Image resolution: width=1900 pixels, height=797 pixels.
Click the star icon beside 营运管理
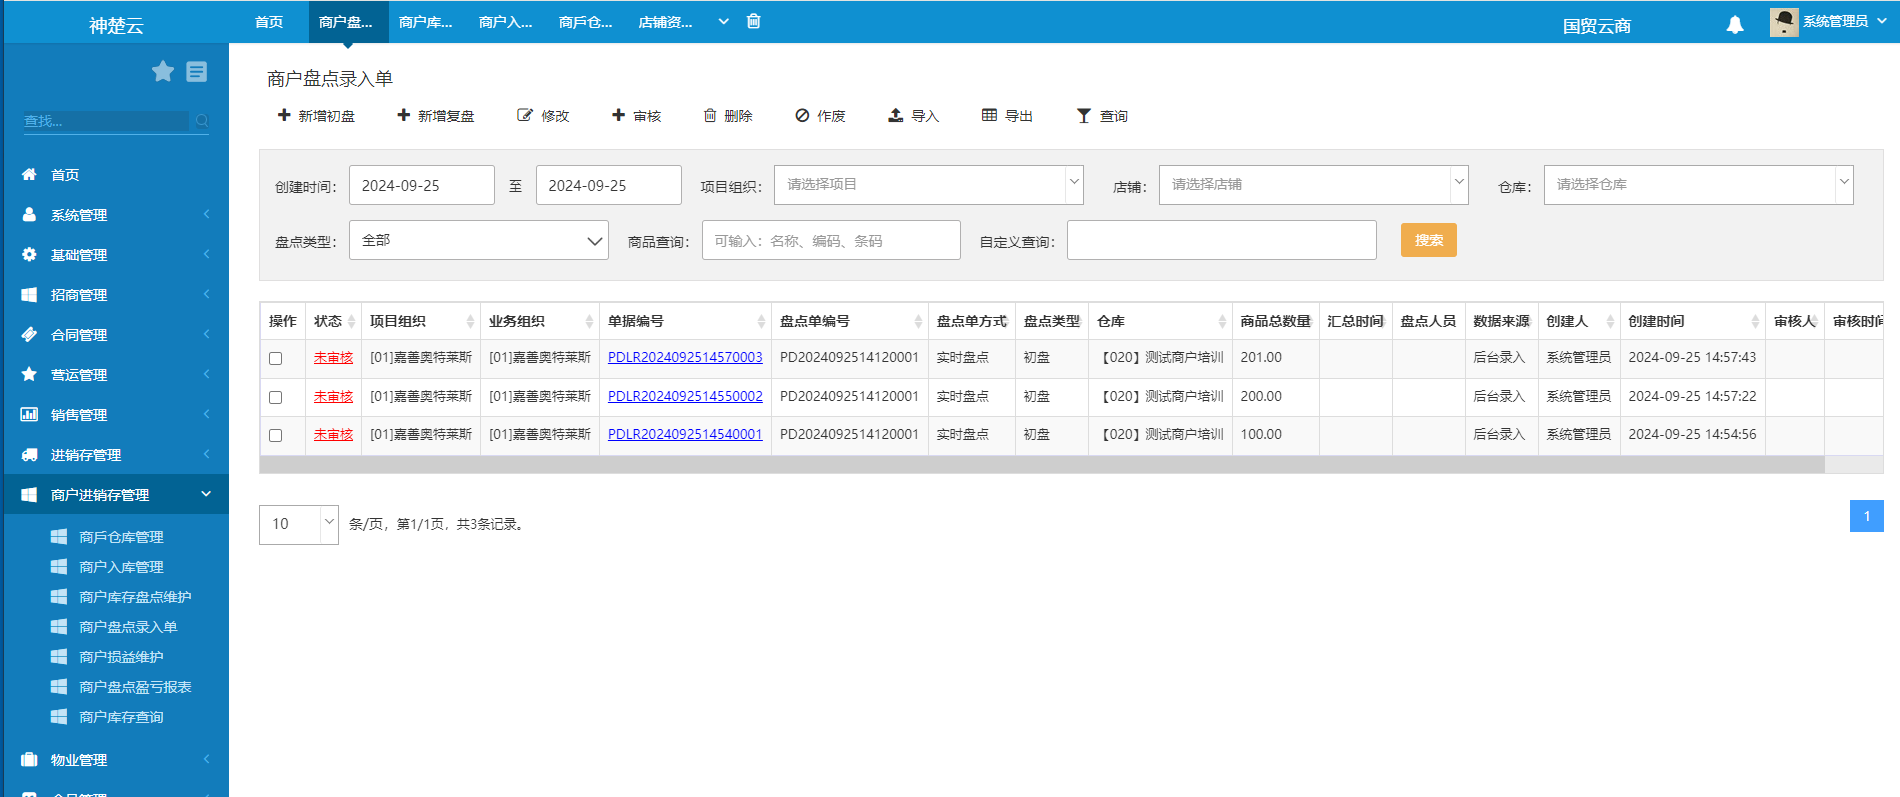pos(29,374)
